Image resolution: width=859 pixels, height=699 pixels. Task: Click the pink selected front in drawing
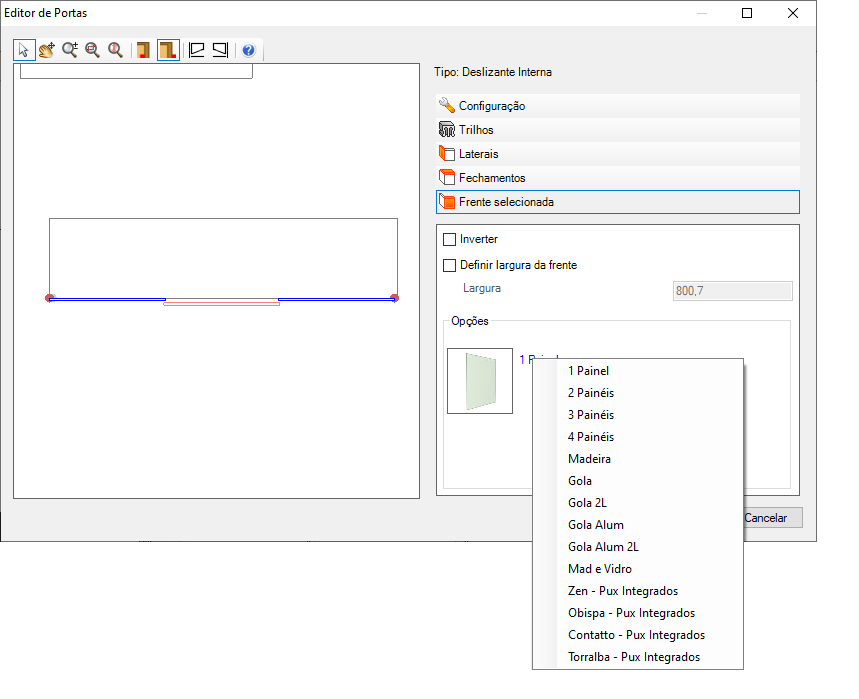(x=222, y=303)
